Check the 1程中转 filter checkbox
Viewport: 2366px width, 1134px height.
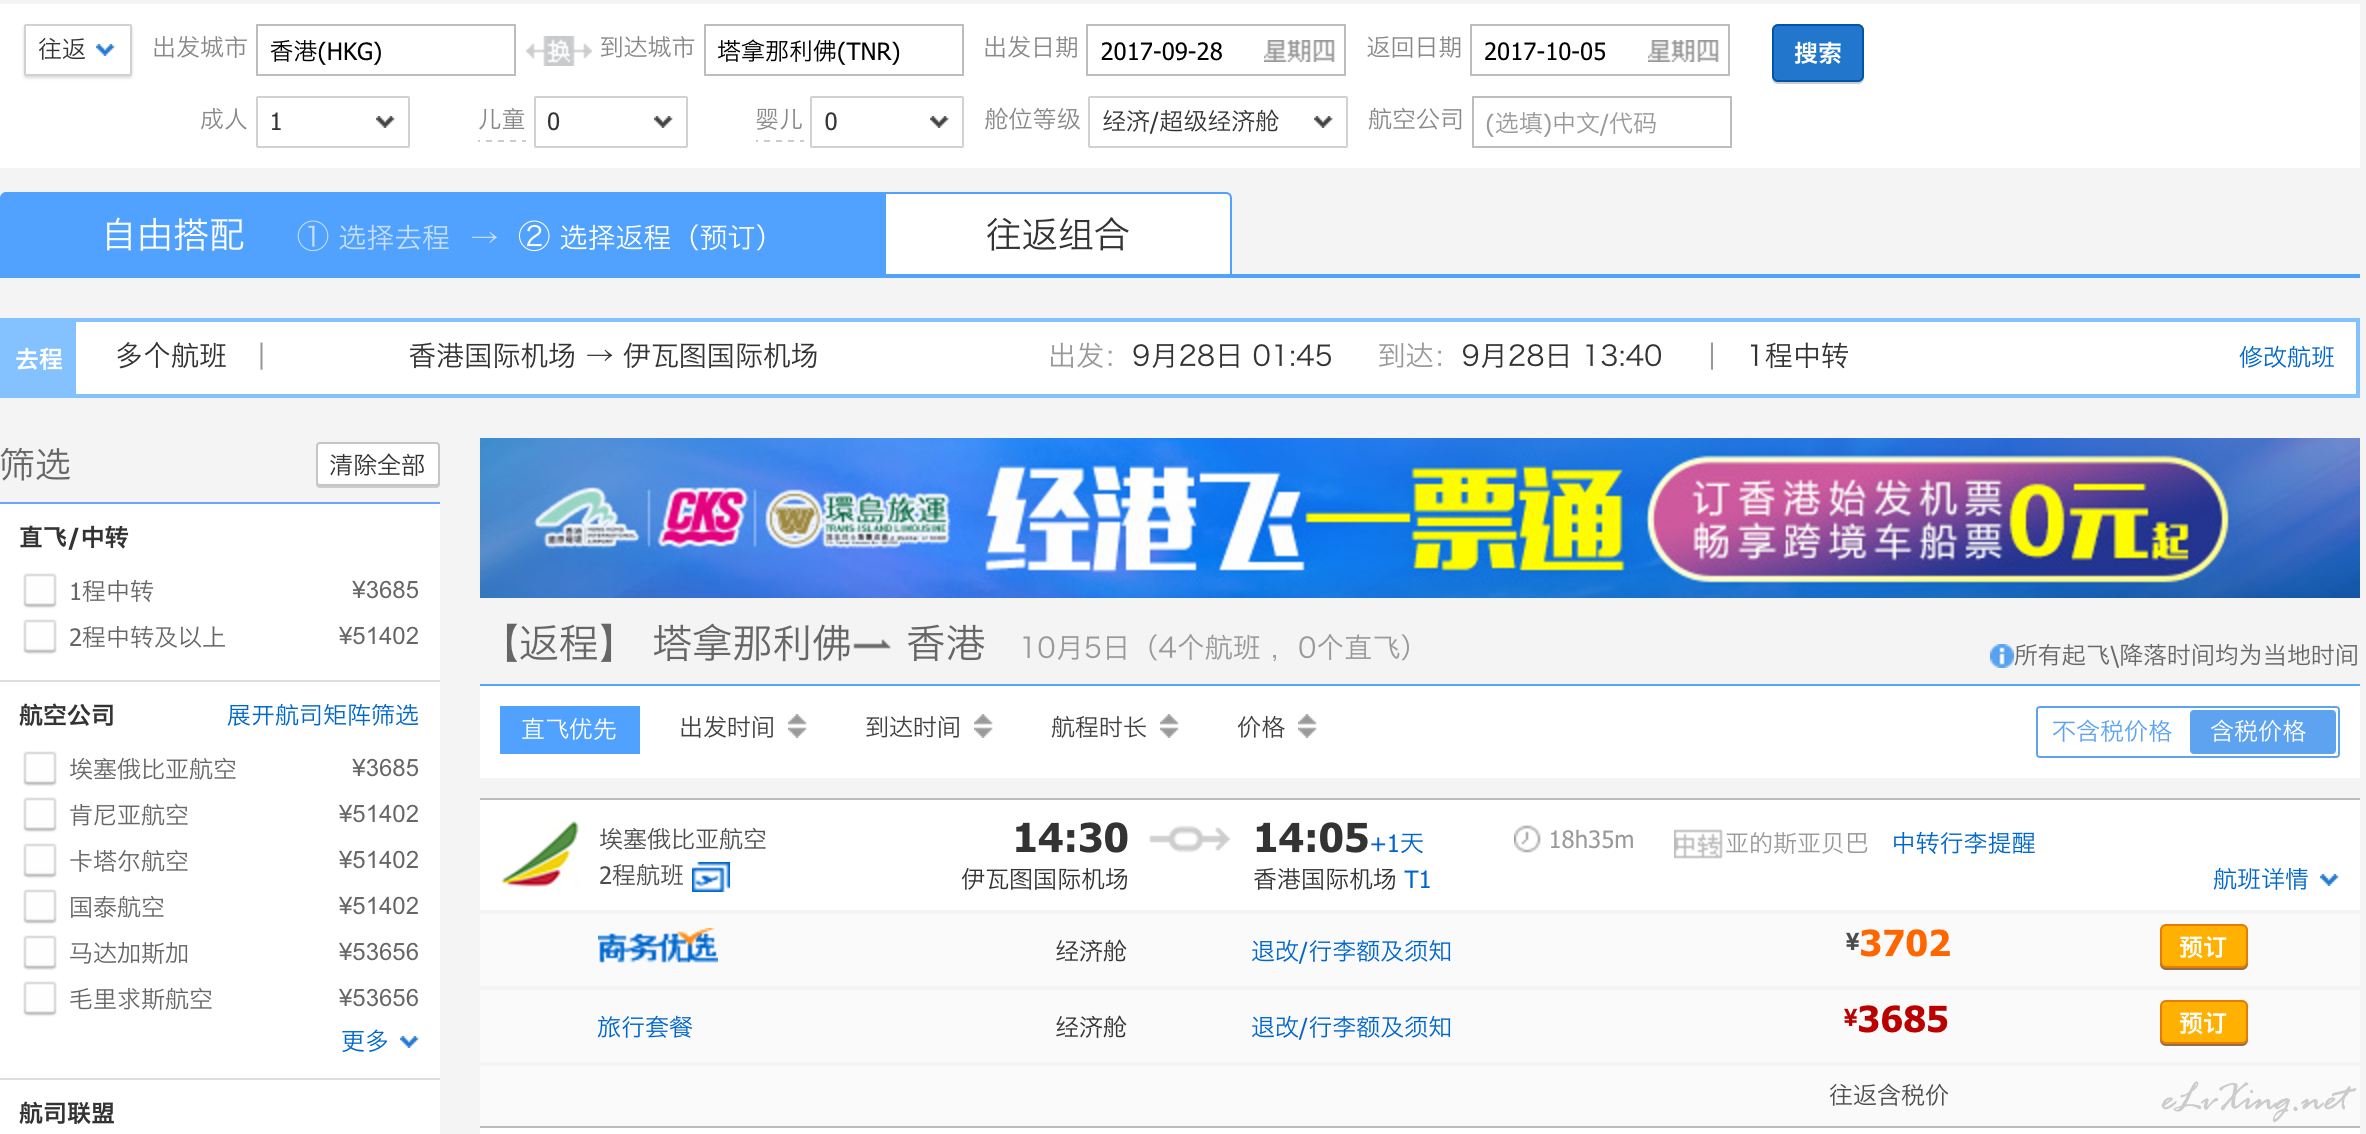40,590
